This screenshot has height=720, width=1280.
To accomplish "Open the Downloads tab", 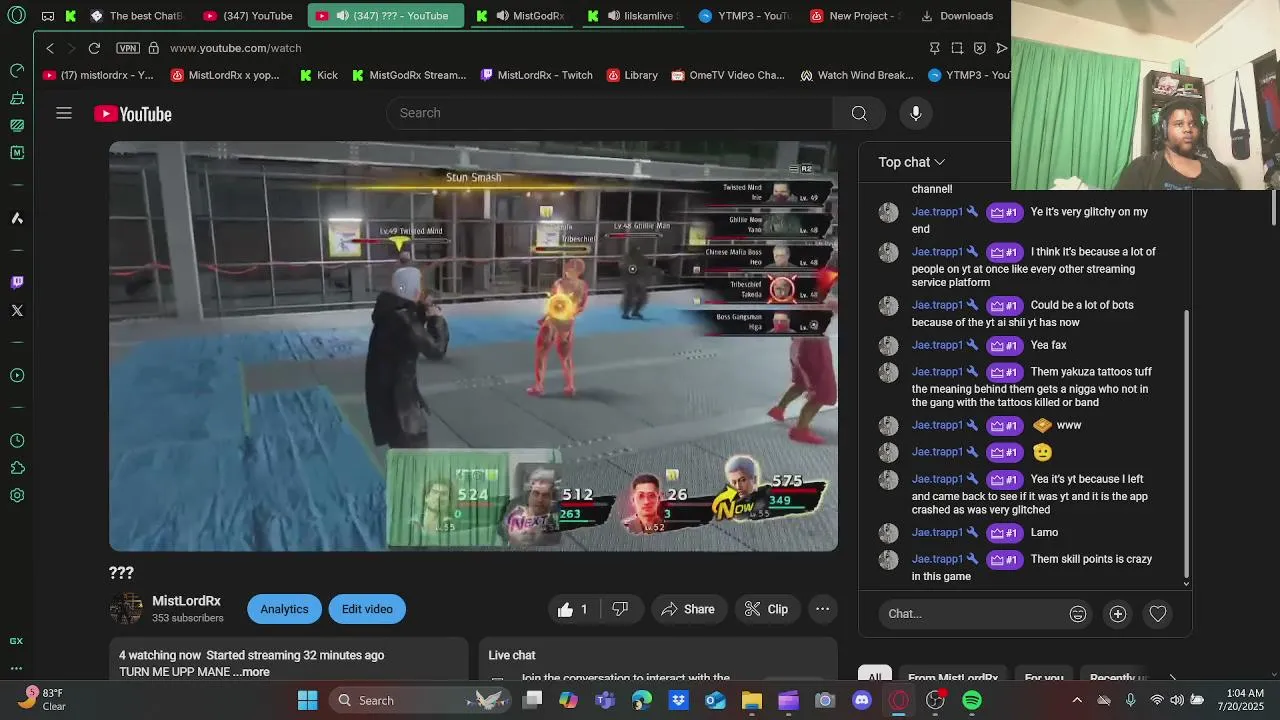I will 957,16.
